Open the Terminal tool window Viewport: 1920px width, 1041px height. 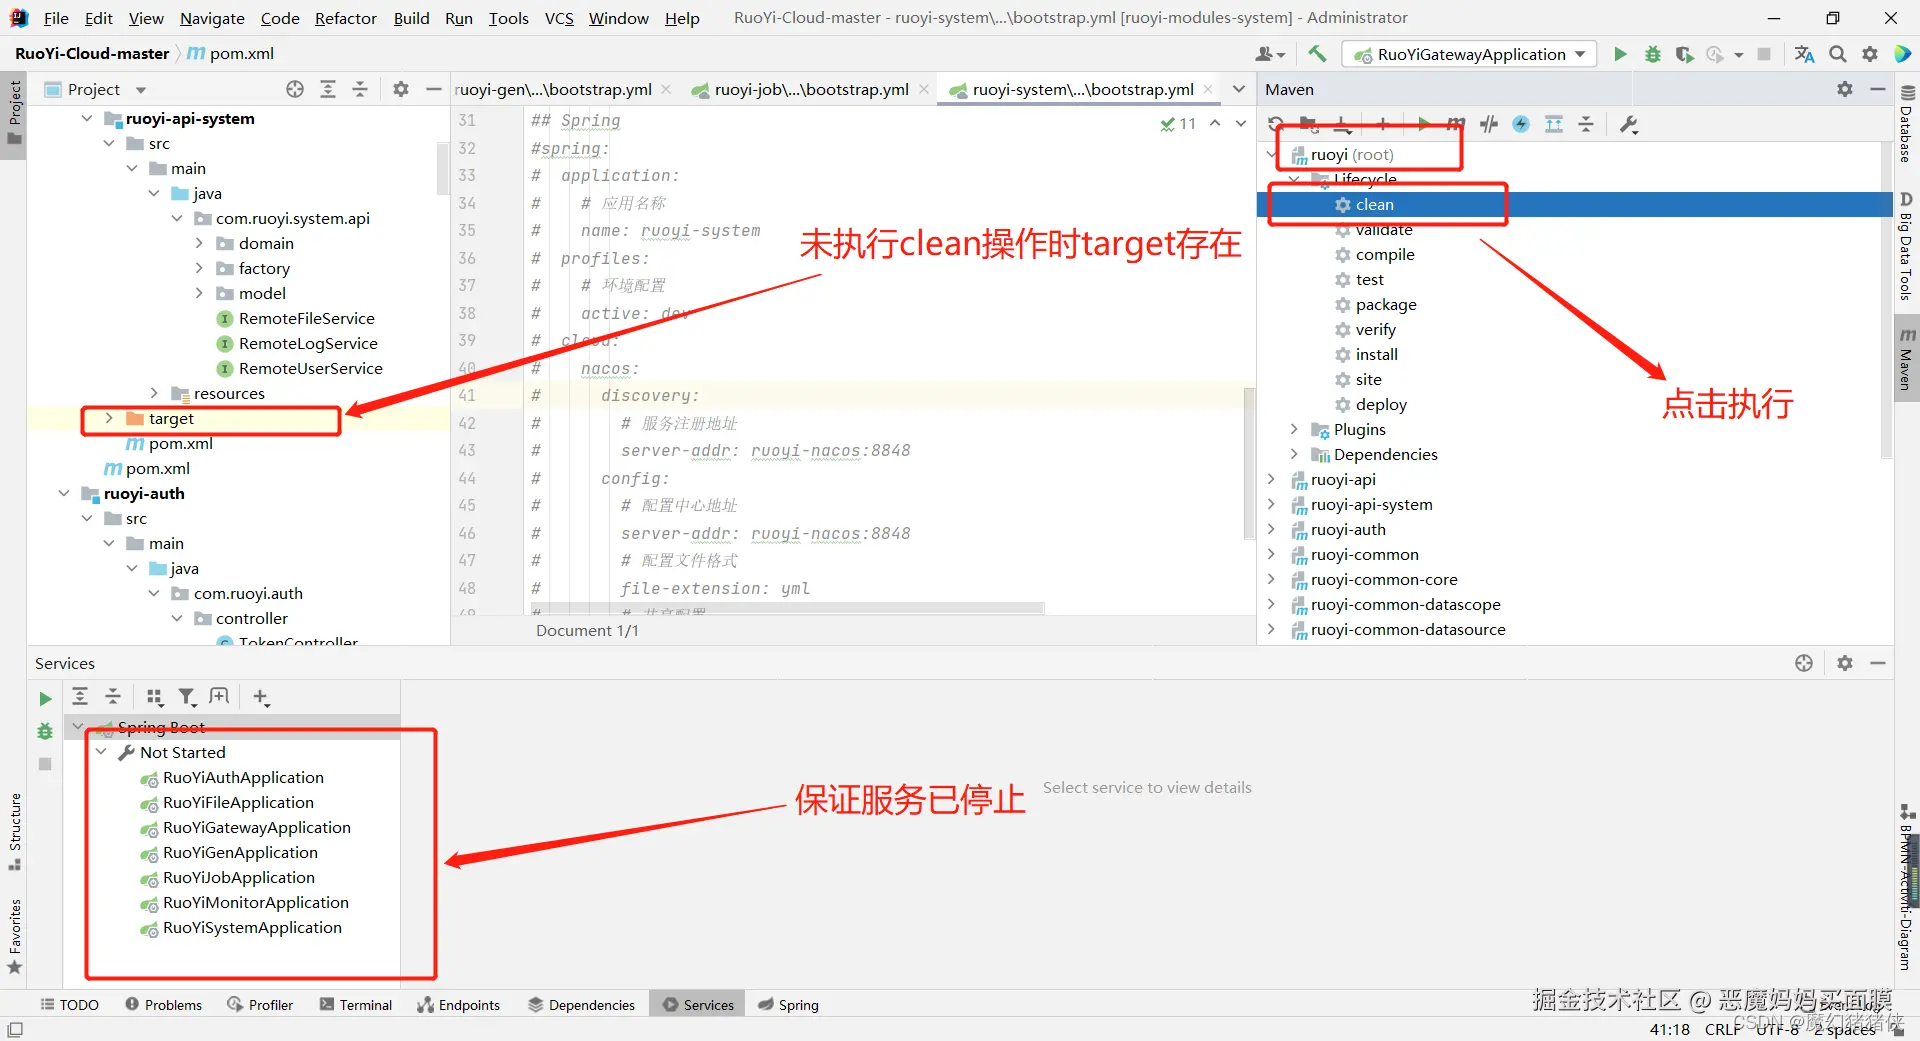[x=356, y=1004]
